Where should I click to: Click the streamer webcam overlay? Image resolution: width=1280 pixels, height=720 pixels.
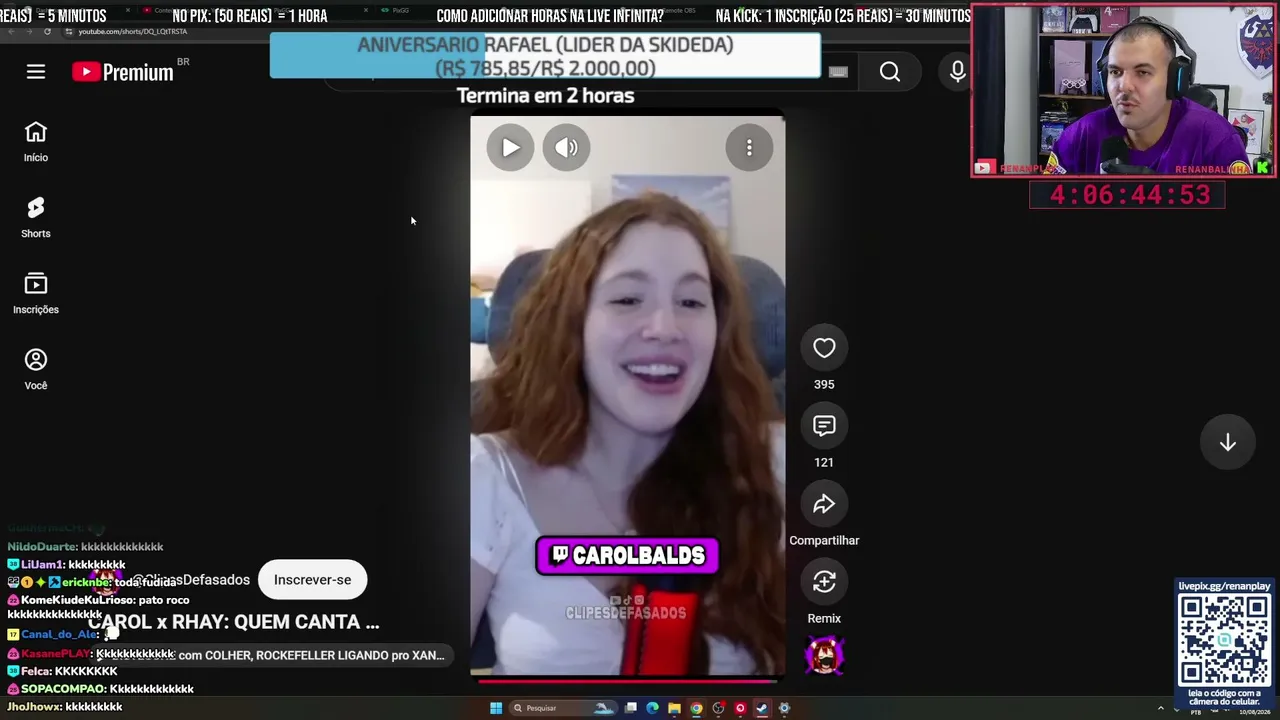coord(1123,91)
